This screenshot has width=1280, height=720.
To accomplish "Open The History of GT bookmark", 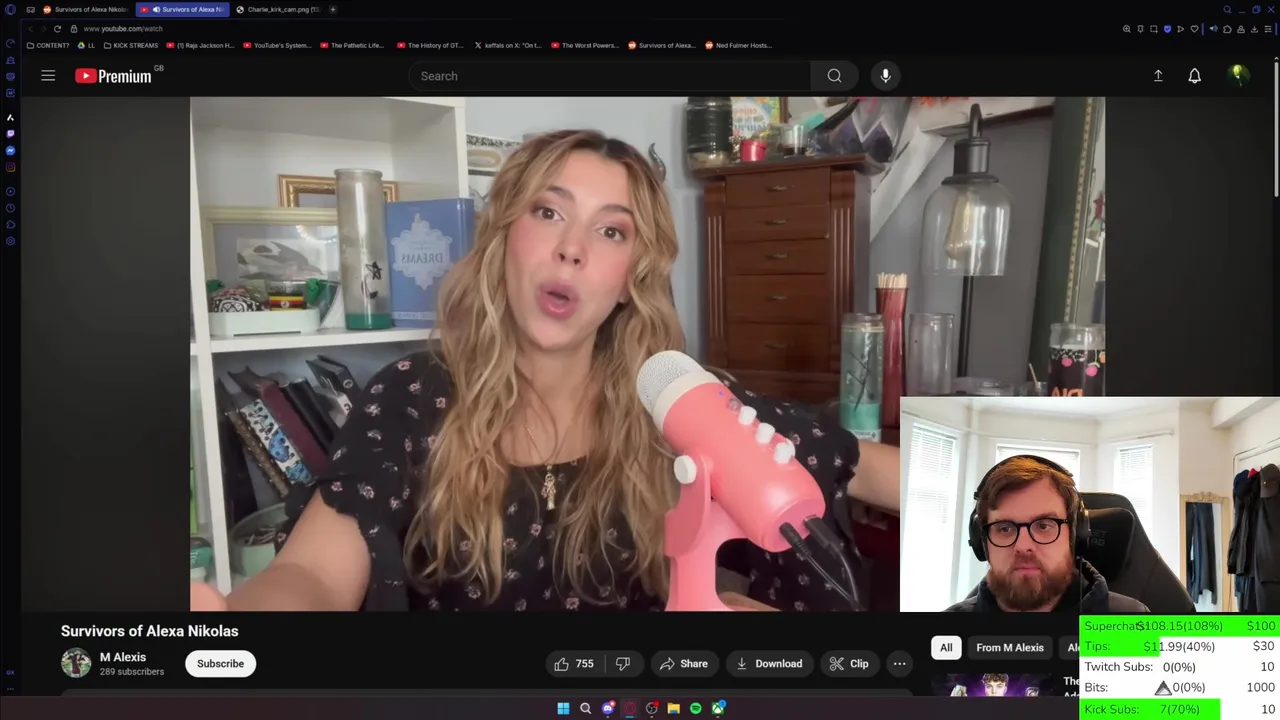I will (430, 45).
